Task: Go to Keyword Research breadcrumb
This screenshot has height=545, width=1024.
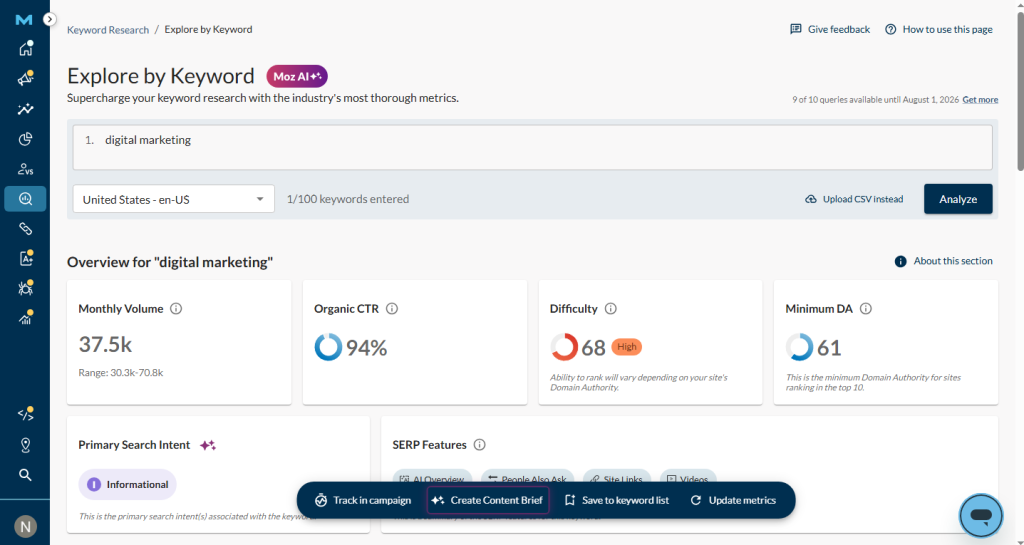Action: tap(108, 29)
